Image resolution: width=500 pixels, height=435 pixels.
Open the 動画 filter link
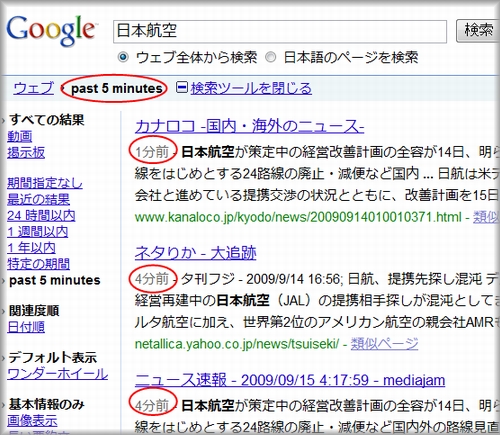(x=20, y=136)
